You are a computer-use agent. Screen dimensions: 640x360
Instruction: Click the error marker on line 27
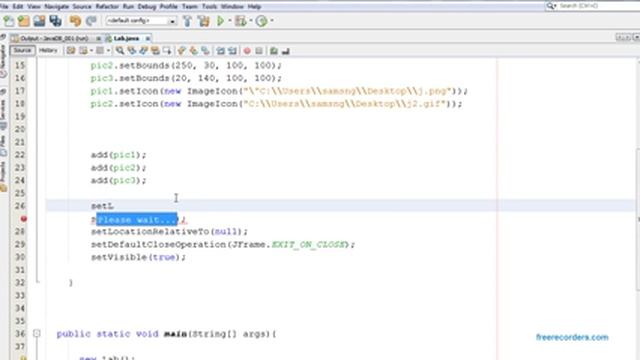pyautogui.click(x=24, y=219)
